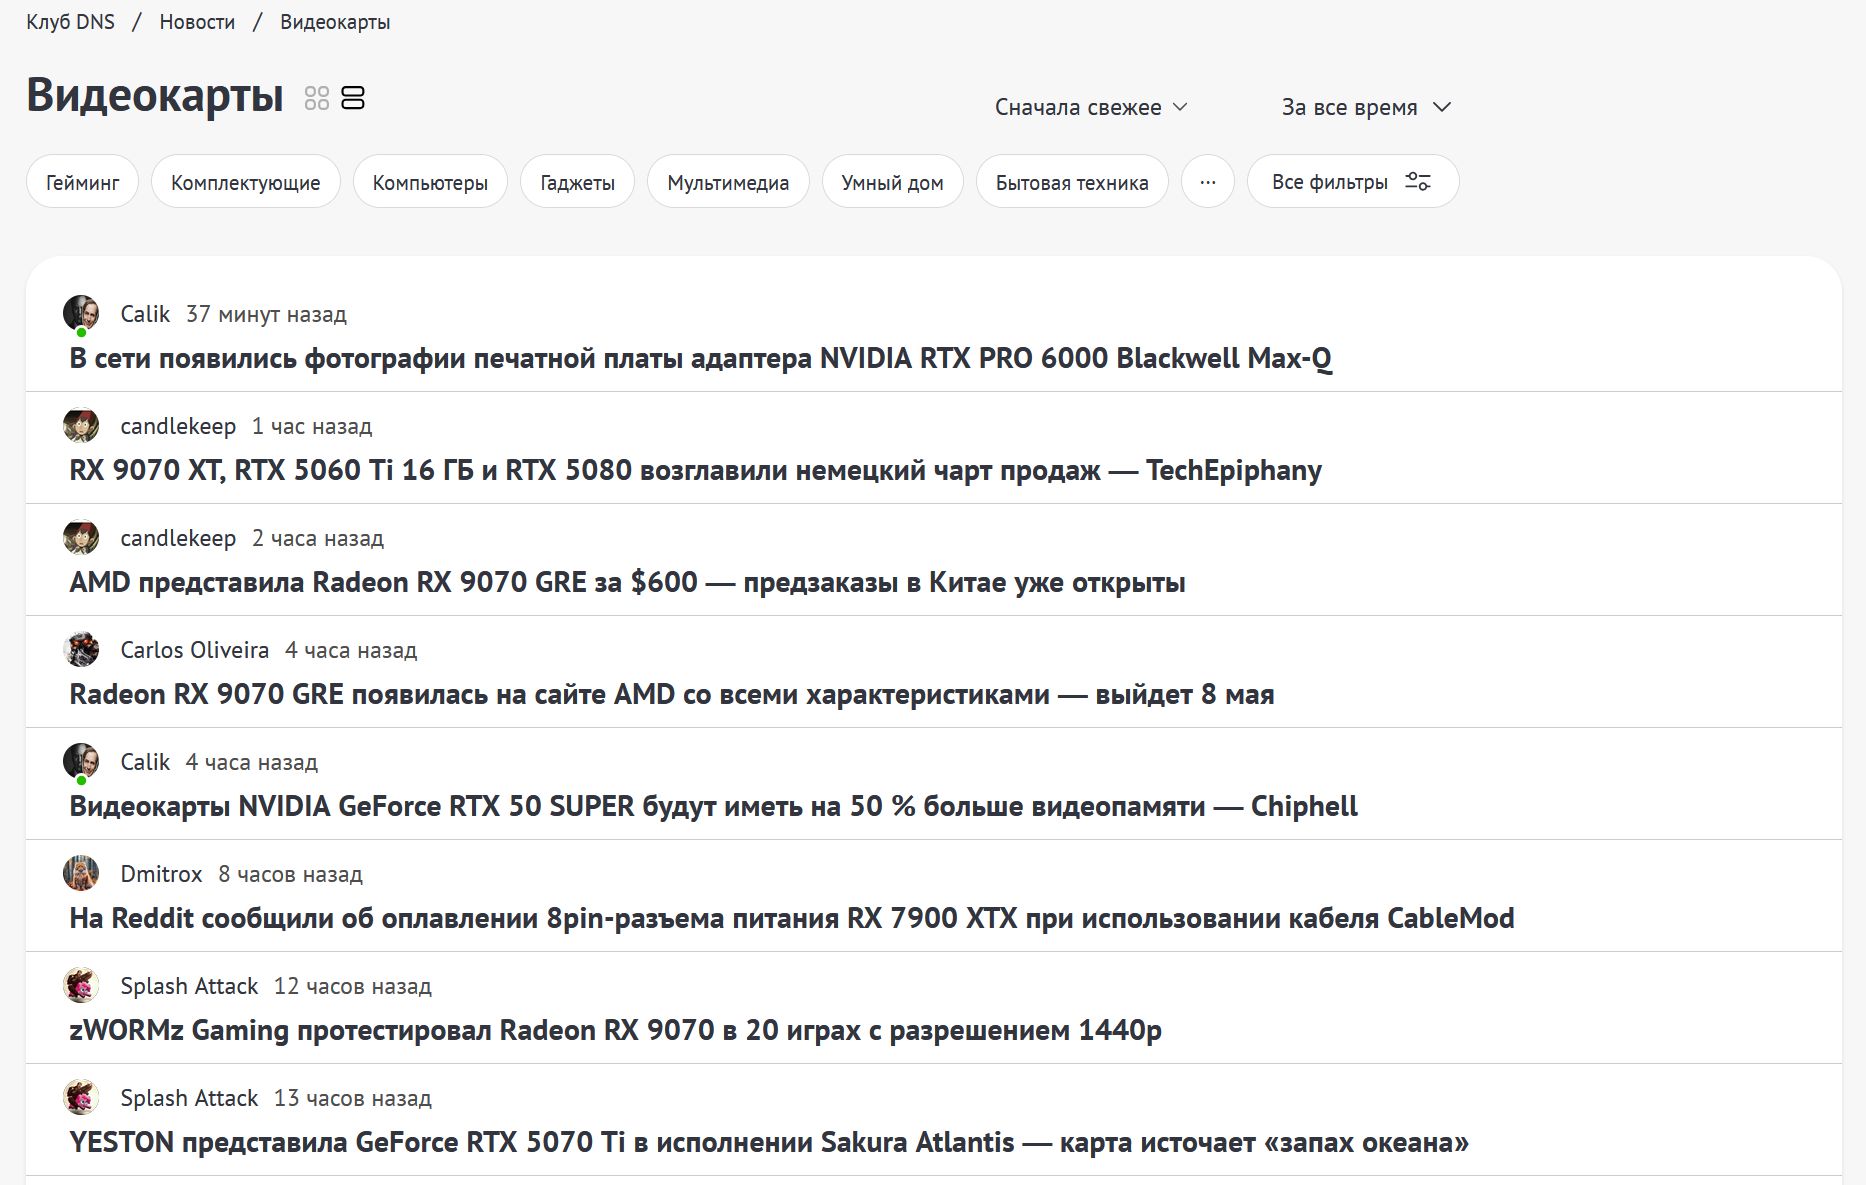1866x1185 pixels.
Task: Open the zWORMz Gaming Radeon RX 9070 test article
Action: [615, 1030]
